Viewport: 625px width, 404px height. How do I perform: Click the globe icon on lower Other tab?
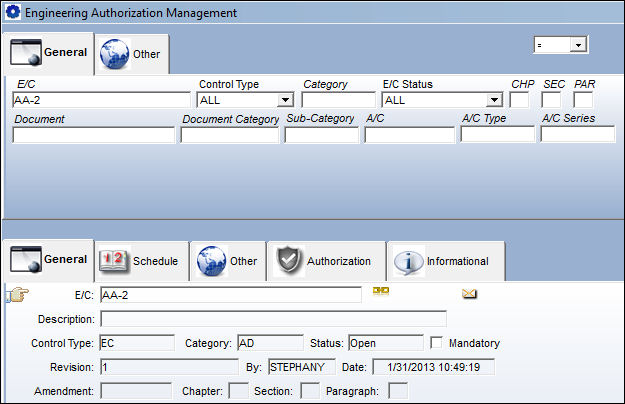tap(211, 261)
